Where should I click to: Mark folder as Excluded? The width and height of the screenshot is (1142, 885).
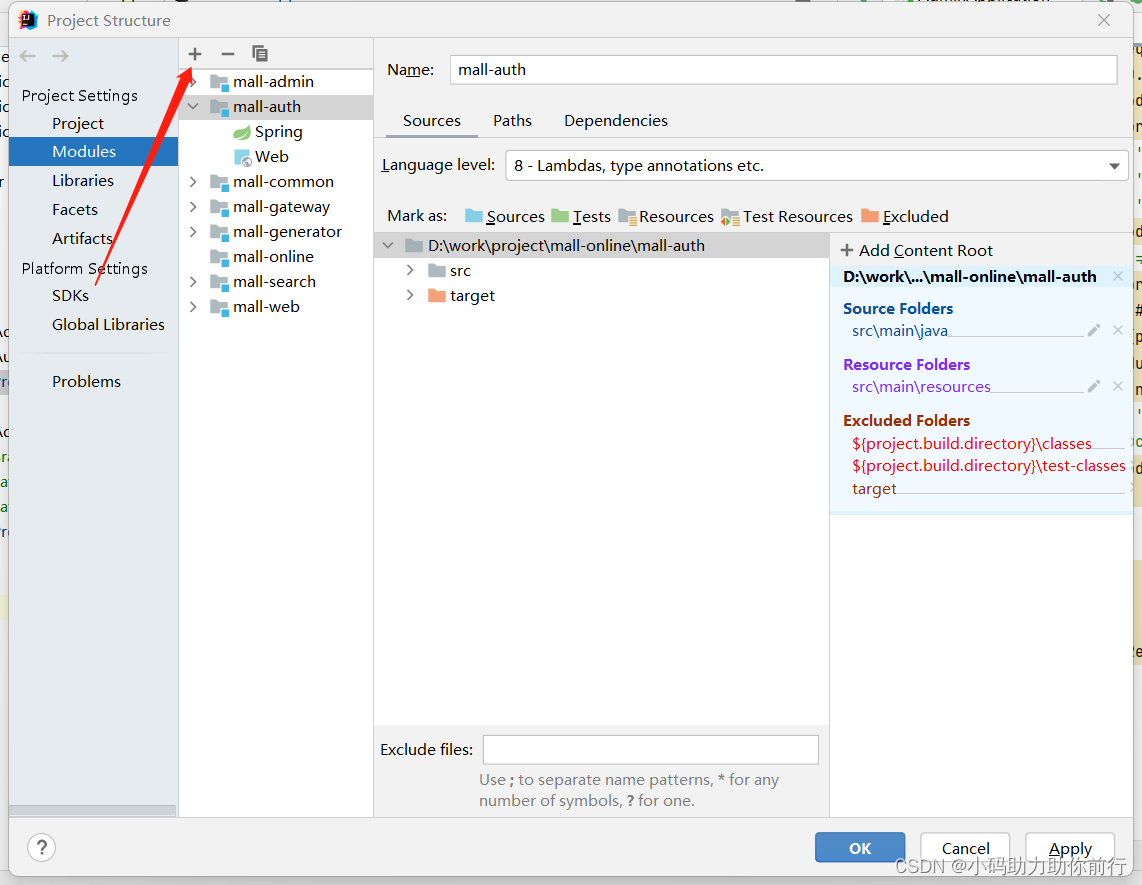point(905,216)
